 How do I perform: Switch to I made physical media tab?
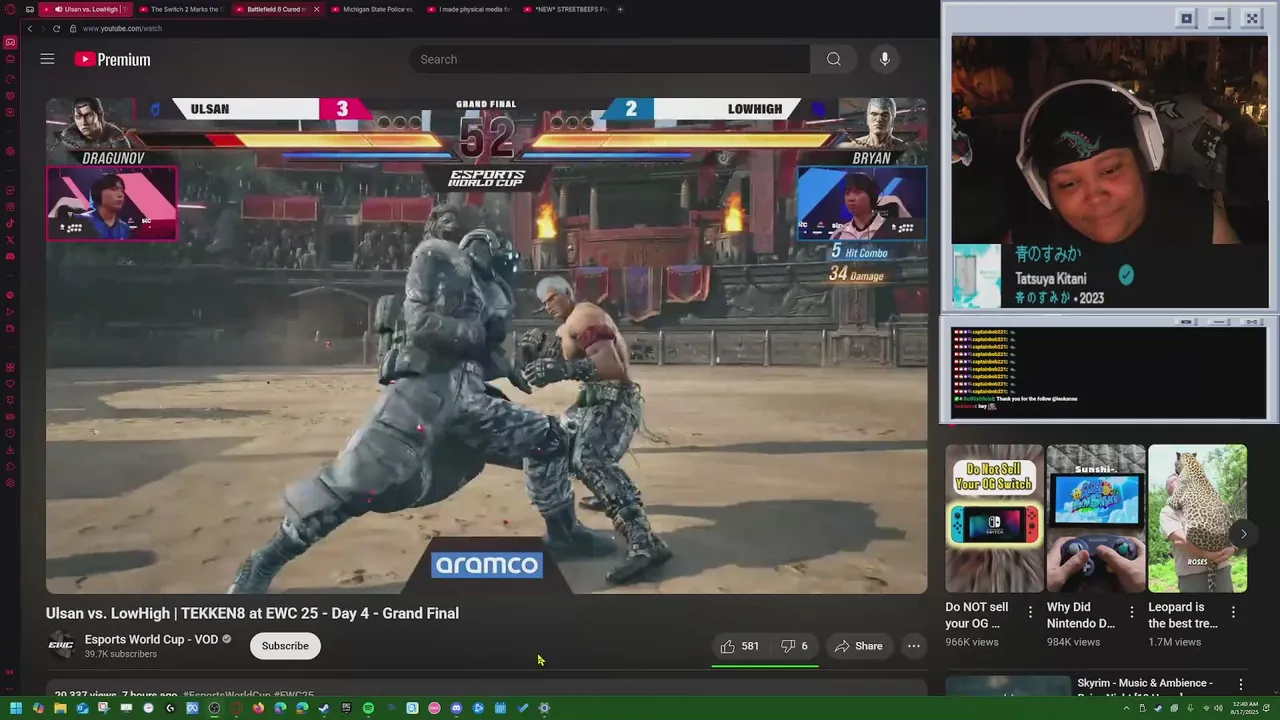tap(469, 9)
